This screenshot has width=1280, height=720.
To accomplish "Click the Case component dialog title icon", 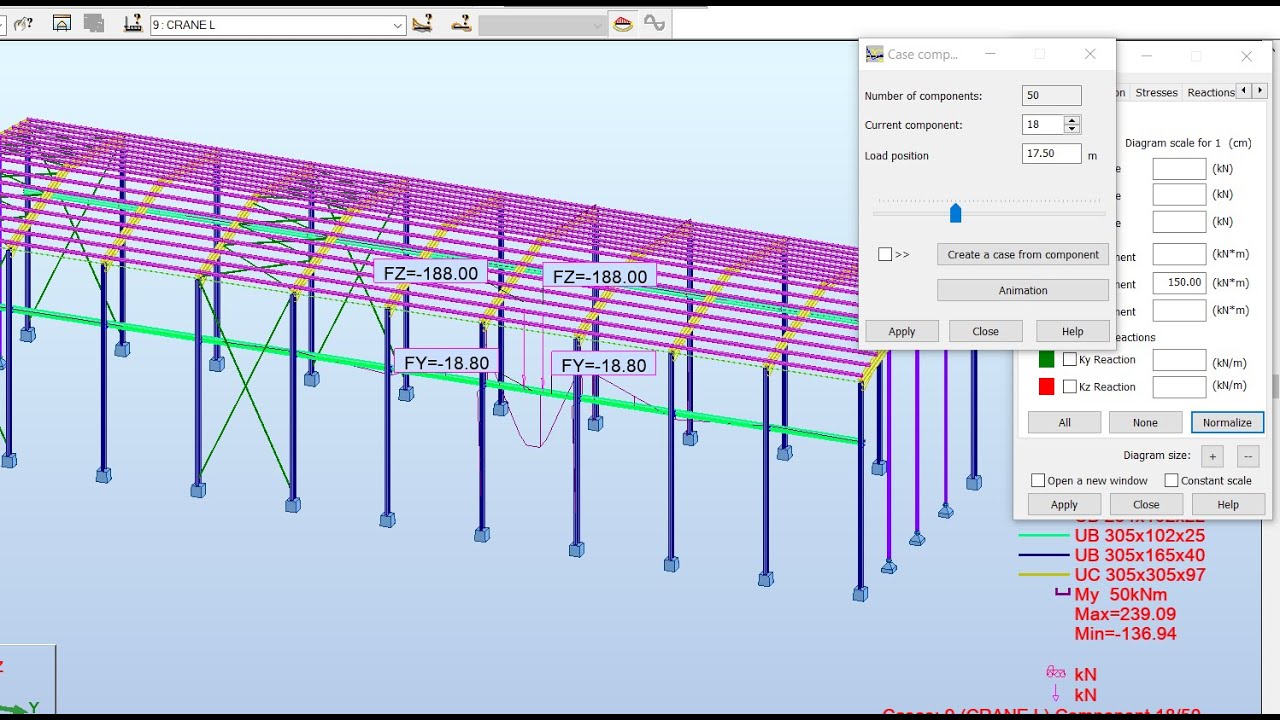I will (x=875, y=54).
